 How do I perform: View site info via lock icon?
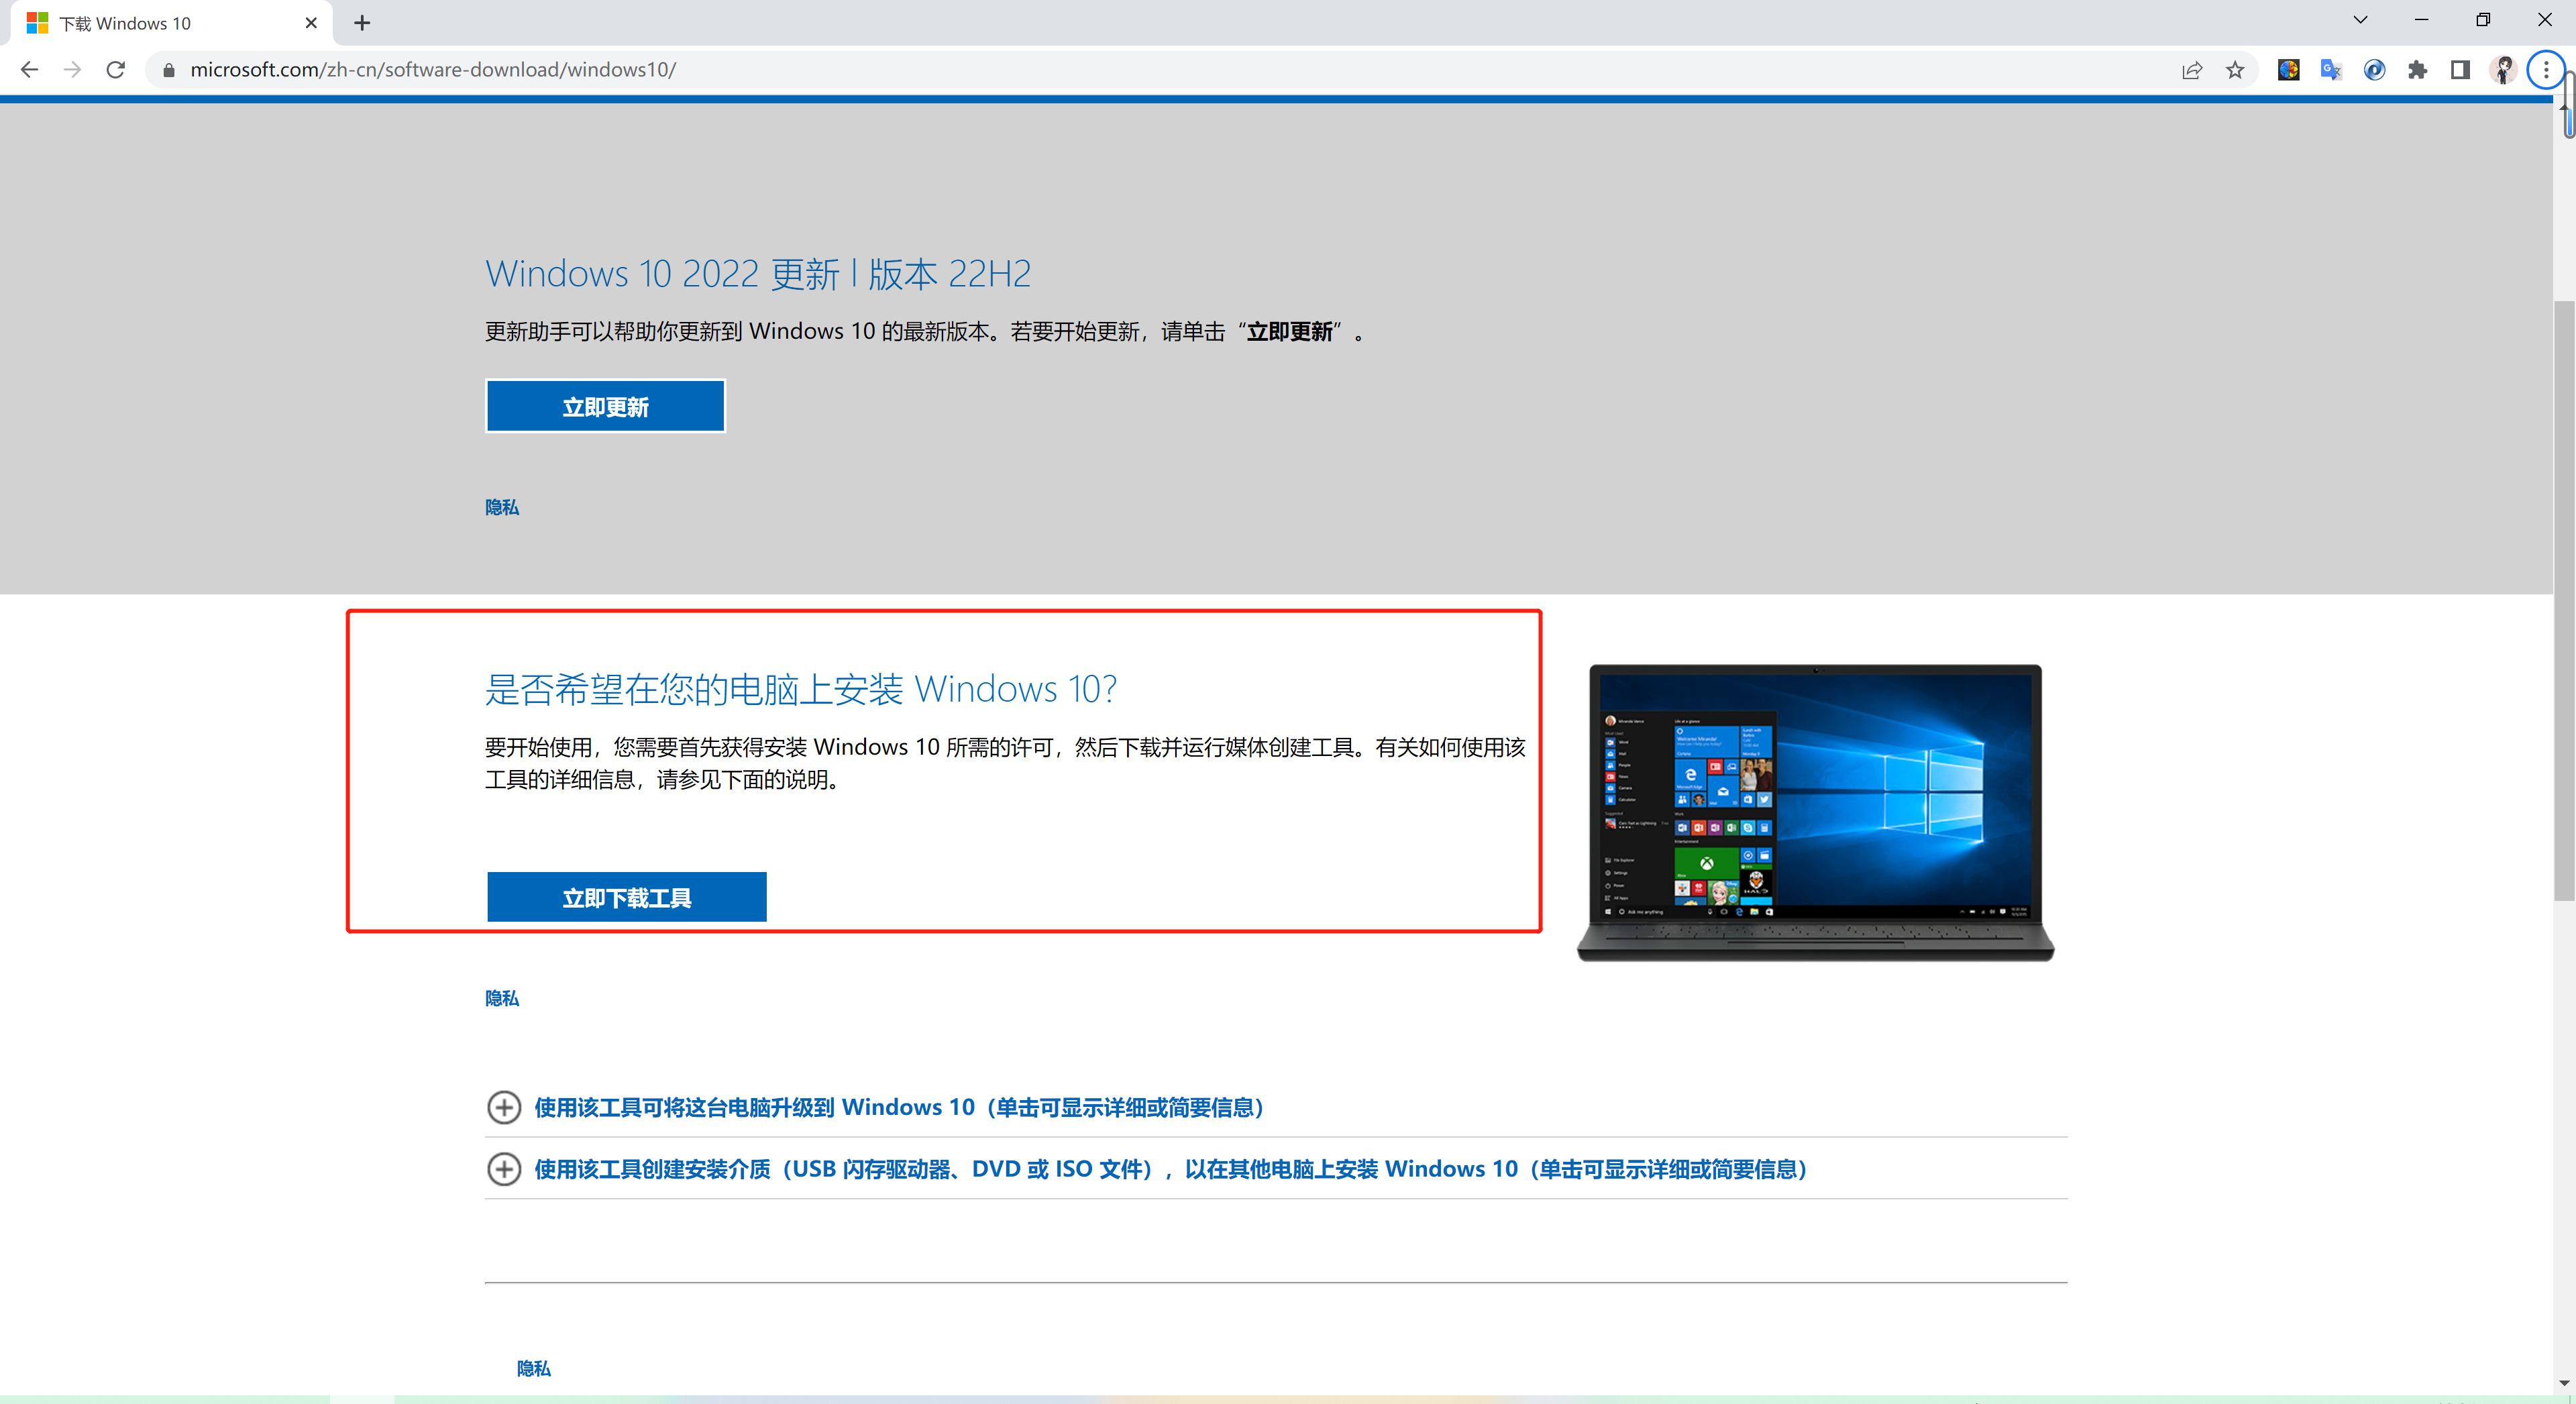(x=169, y=69)
